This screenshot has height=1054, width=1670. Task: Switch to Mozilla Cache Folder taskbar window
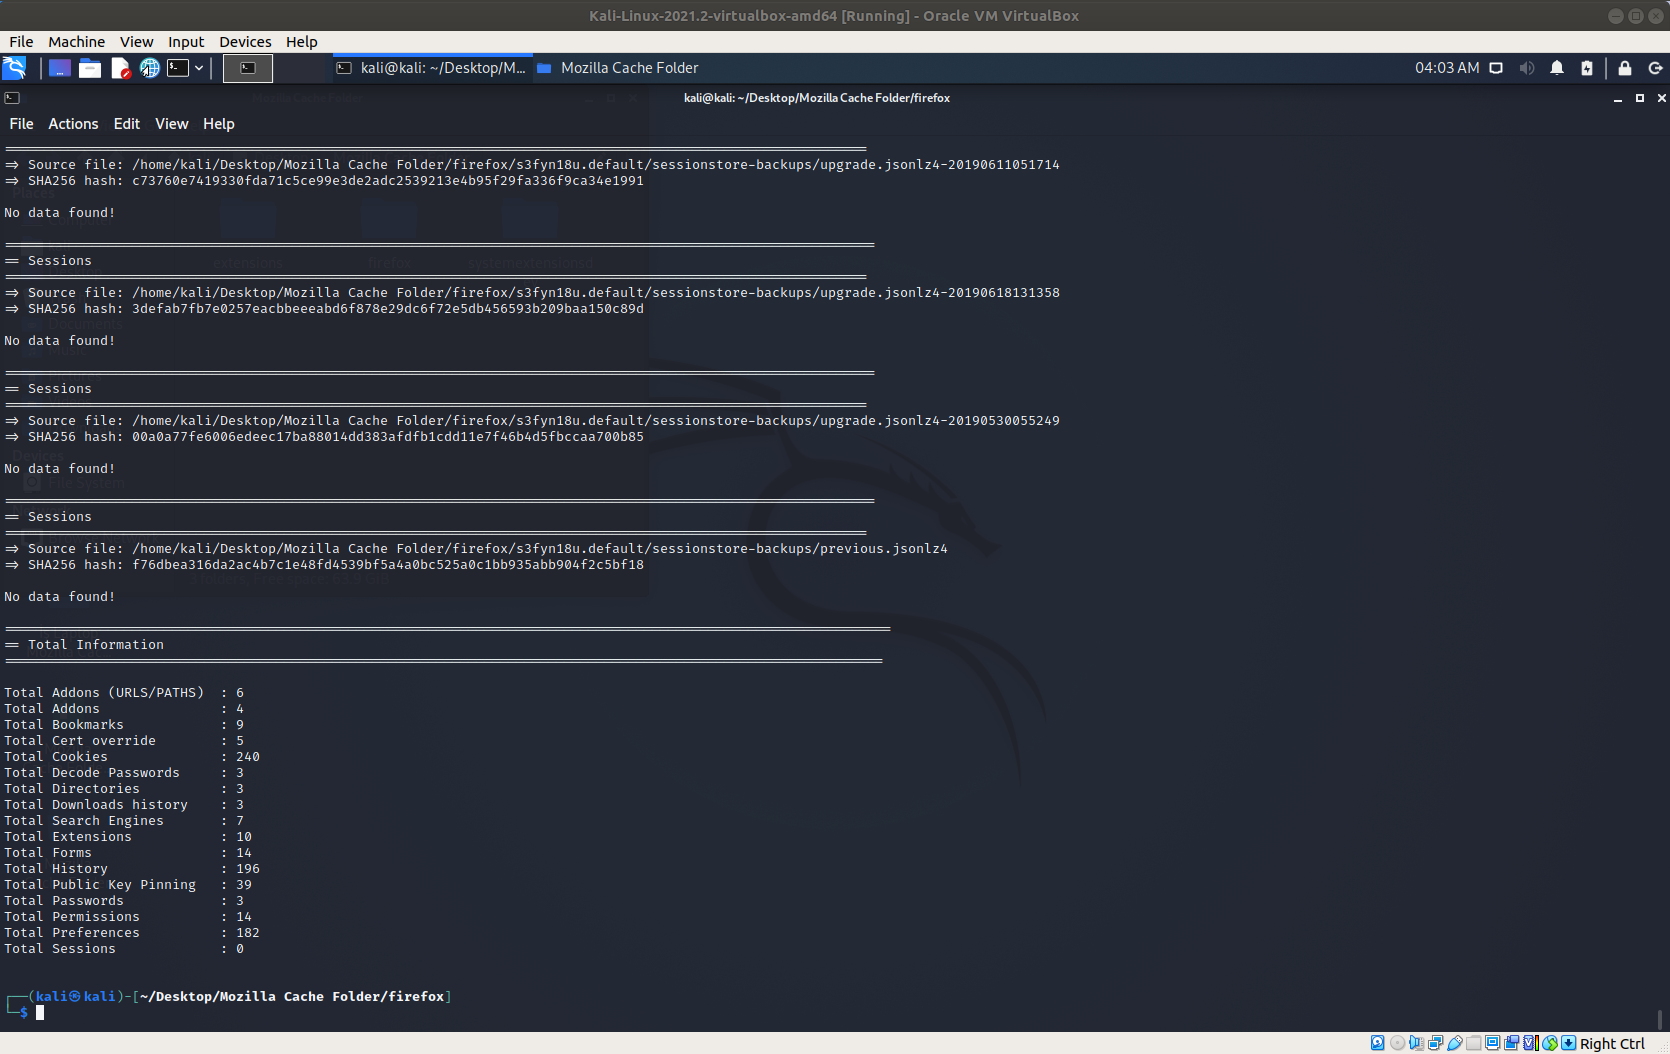pyautogui.click(x=618, y=68)
